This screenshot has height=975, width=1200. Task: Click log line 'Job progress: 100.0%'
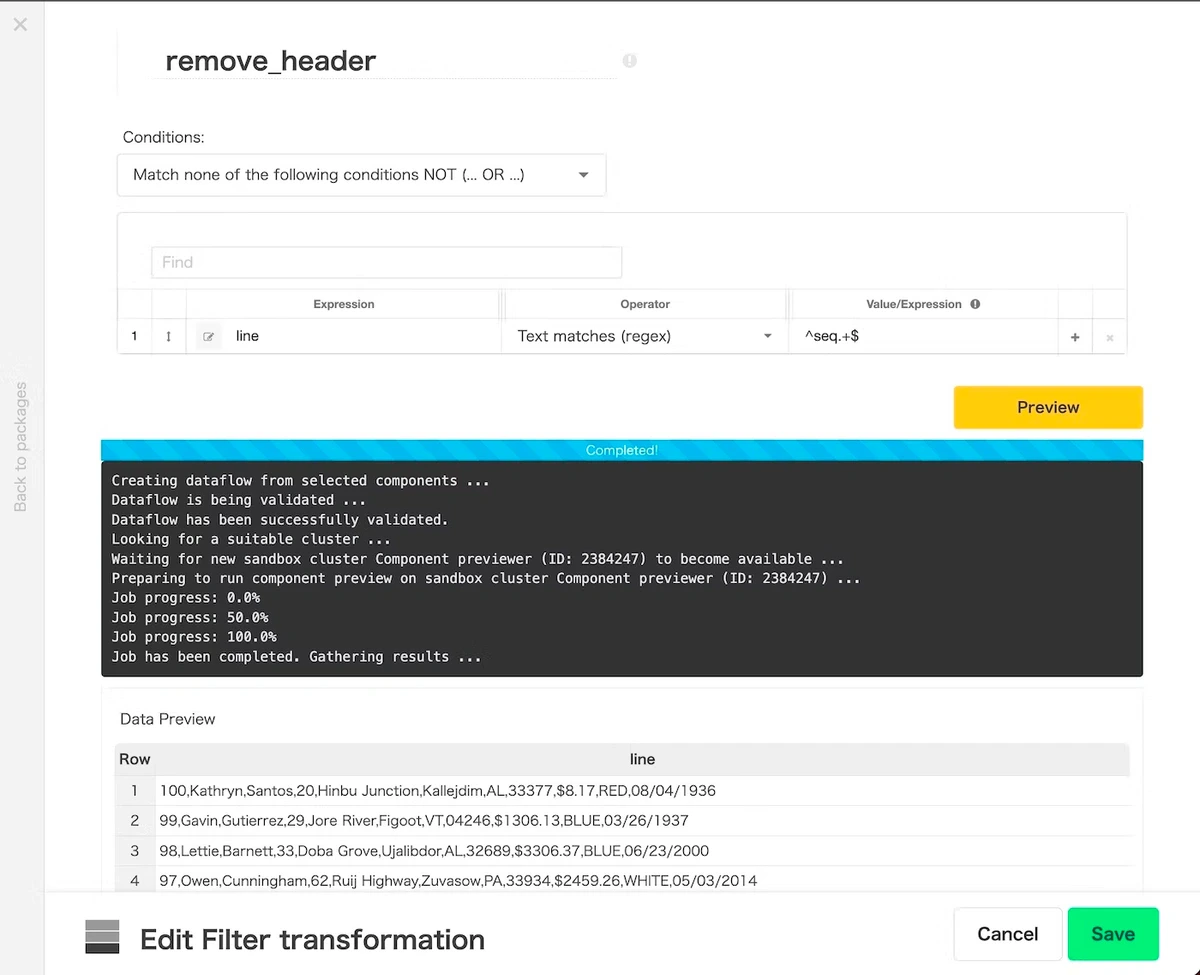click(194, 637)
